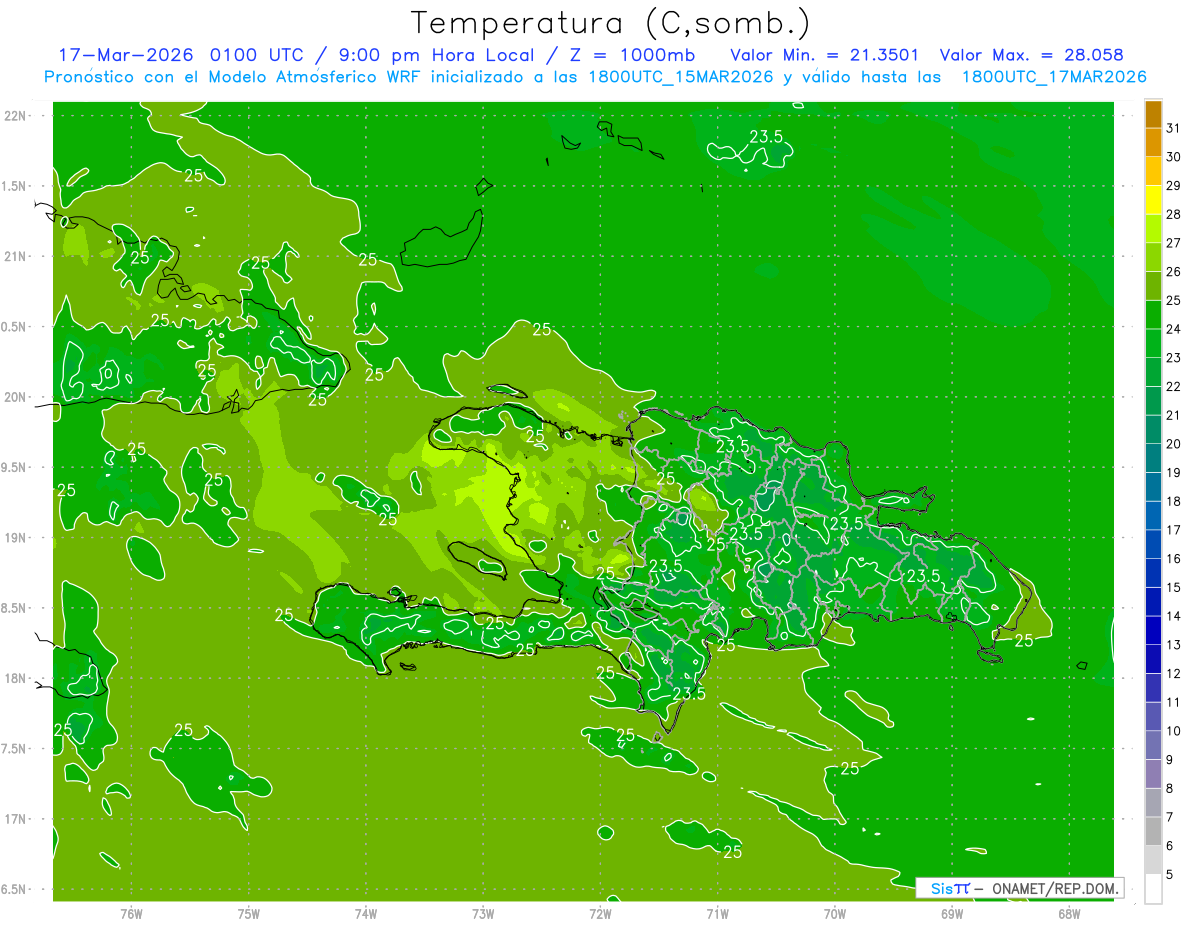The height and width of the screenshot is (927, 1200).
Task: Click the '22N' latitude axis label
Action: coord(16,115)
